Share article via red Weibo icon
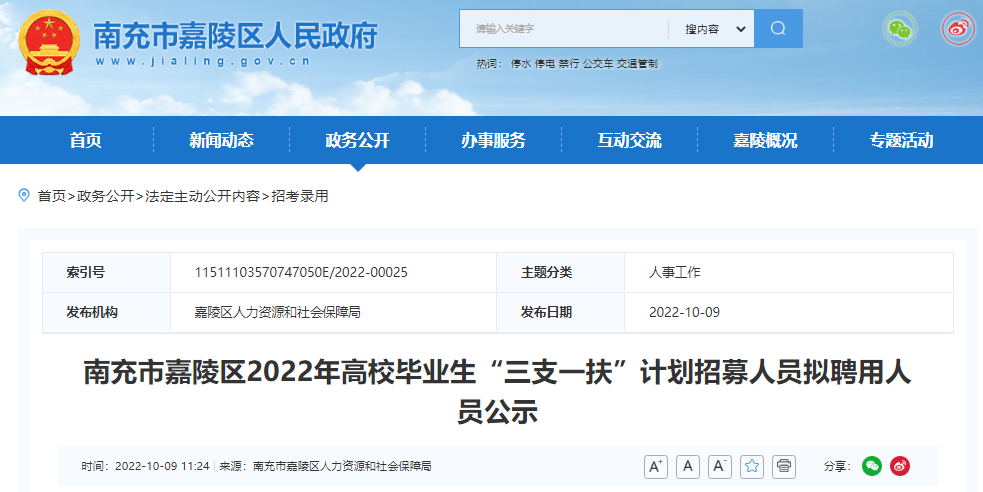The image size is (983, 492). tap(900, 466)
